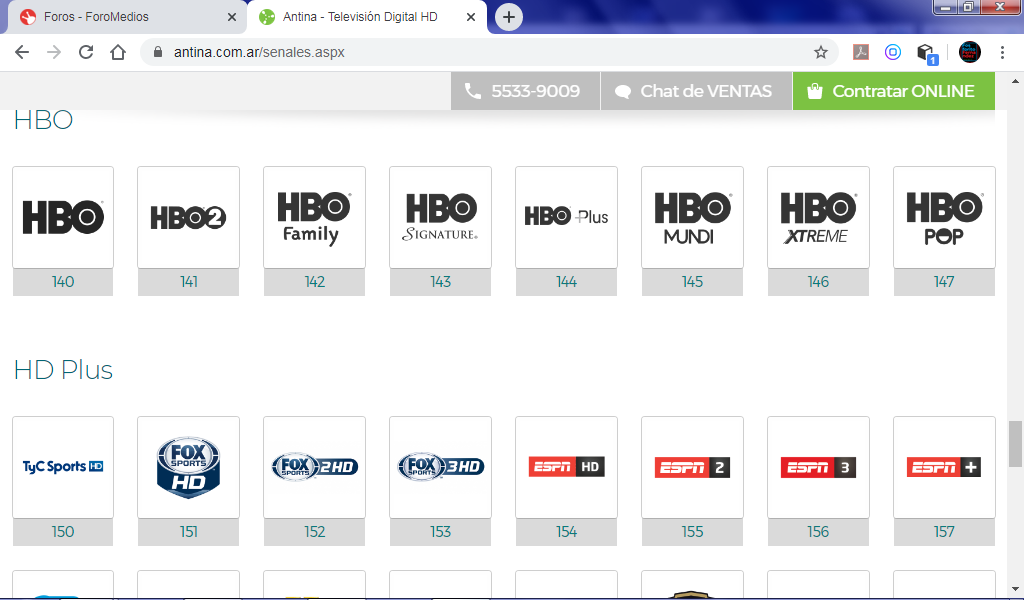Screen dimensions: 1024x600
Task: Select the Antina - Televisión Digital HD tab
Action: pyautogui.click(x=367, y=17)
